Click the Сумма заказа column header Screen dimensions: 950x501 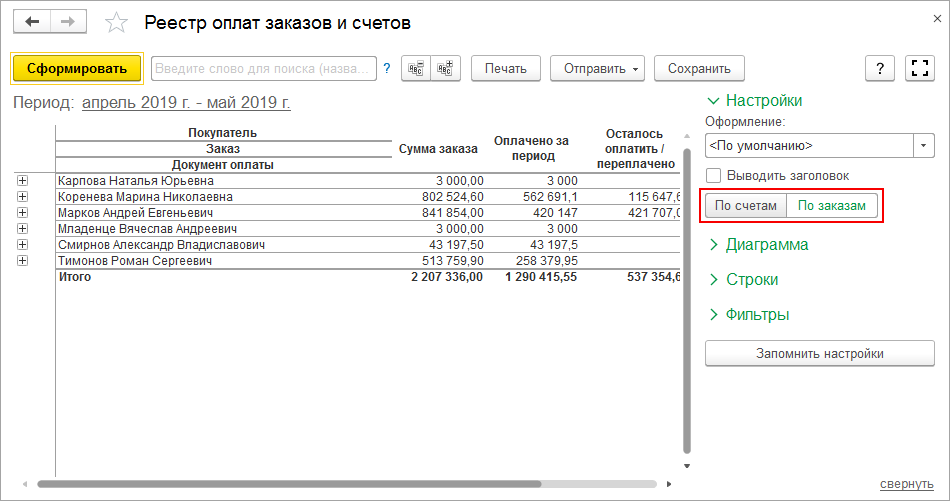(x=438, y=149)
